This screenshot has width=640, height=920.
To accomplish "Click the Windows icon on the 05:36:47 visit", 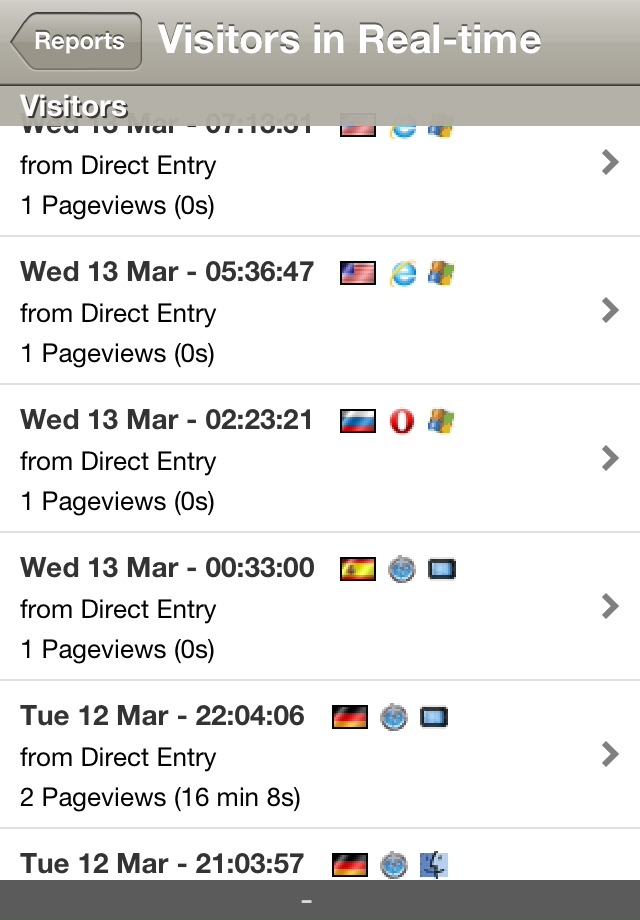I will [441, 273].
